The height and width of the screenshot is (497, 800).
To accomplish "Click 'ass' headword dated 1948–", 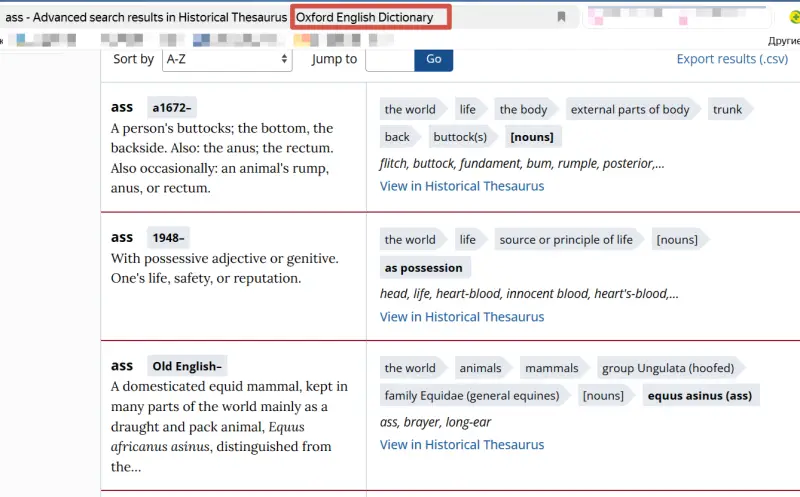I will pyautogui.click(x=122, y=237).
